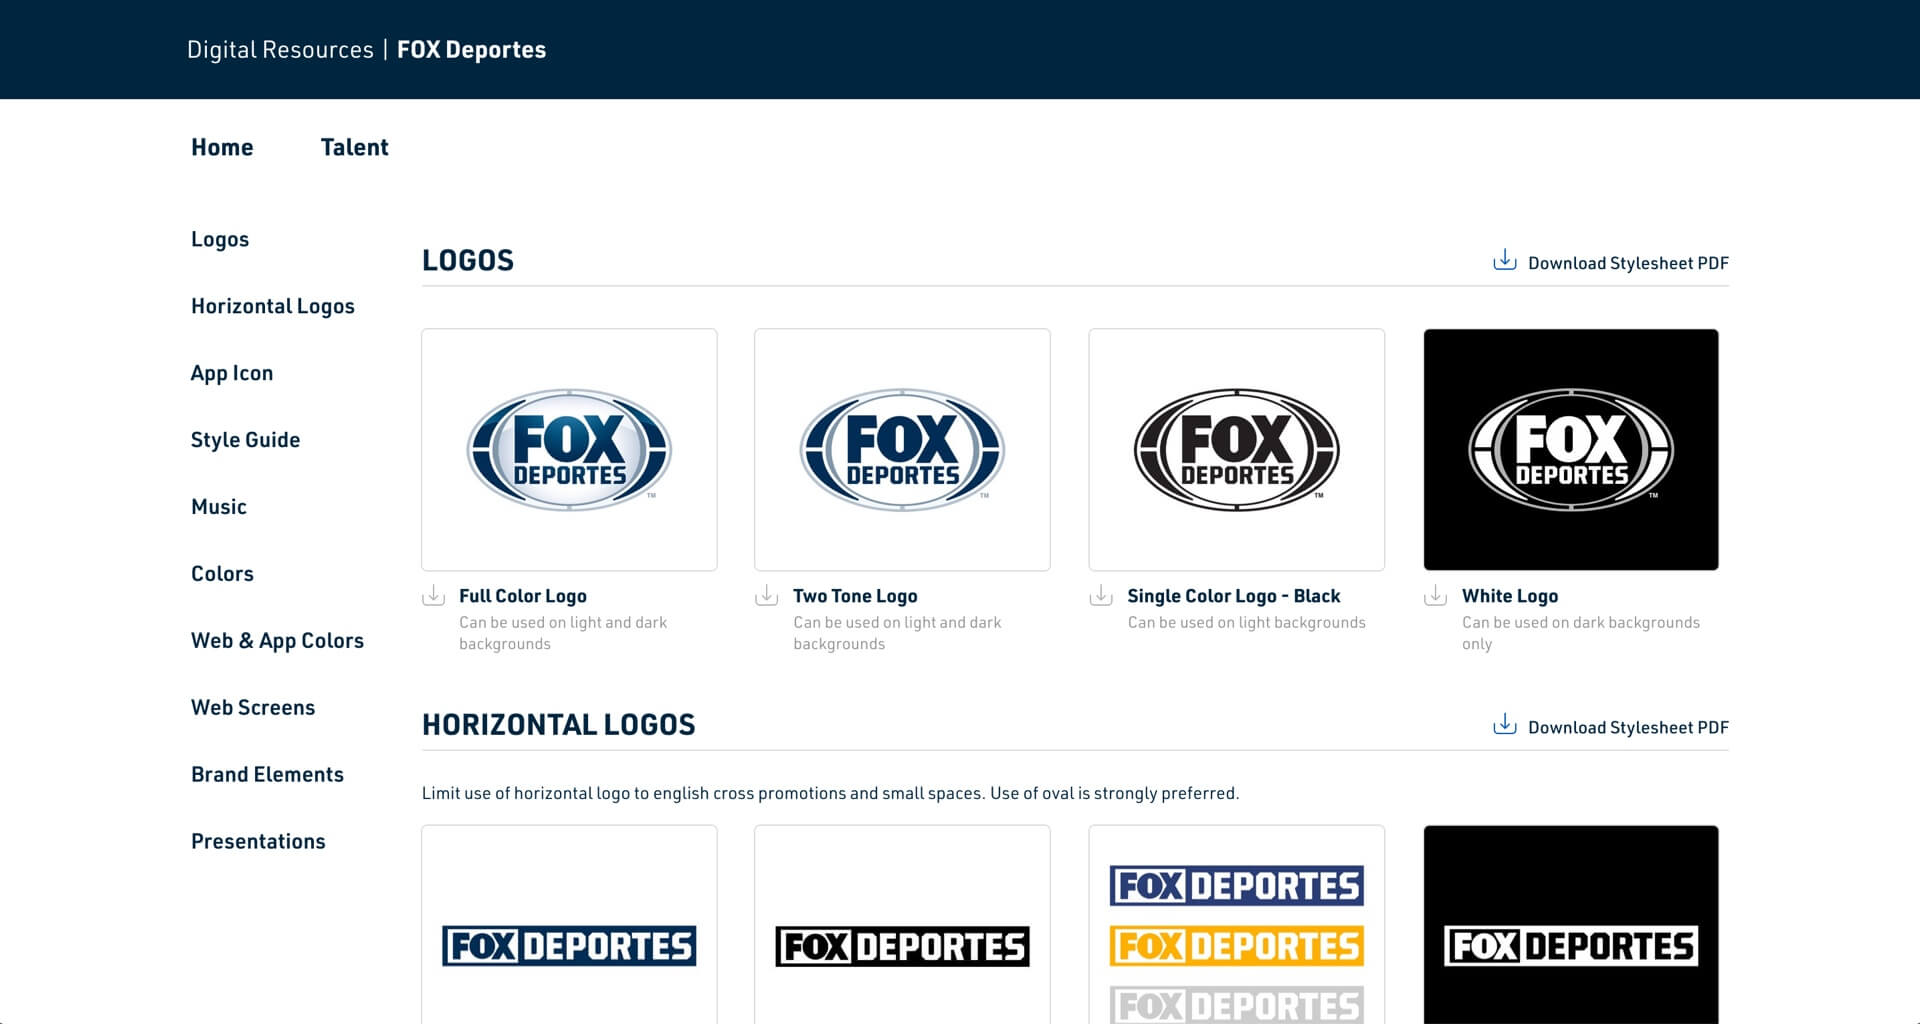The height and width of the screenshot is (1024, 1920).
Task: Click the download icon beside White Logo
Action: tap(1436, 596)
